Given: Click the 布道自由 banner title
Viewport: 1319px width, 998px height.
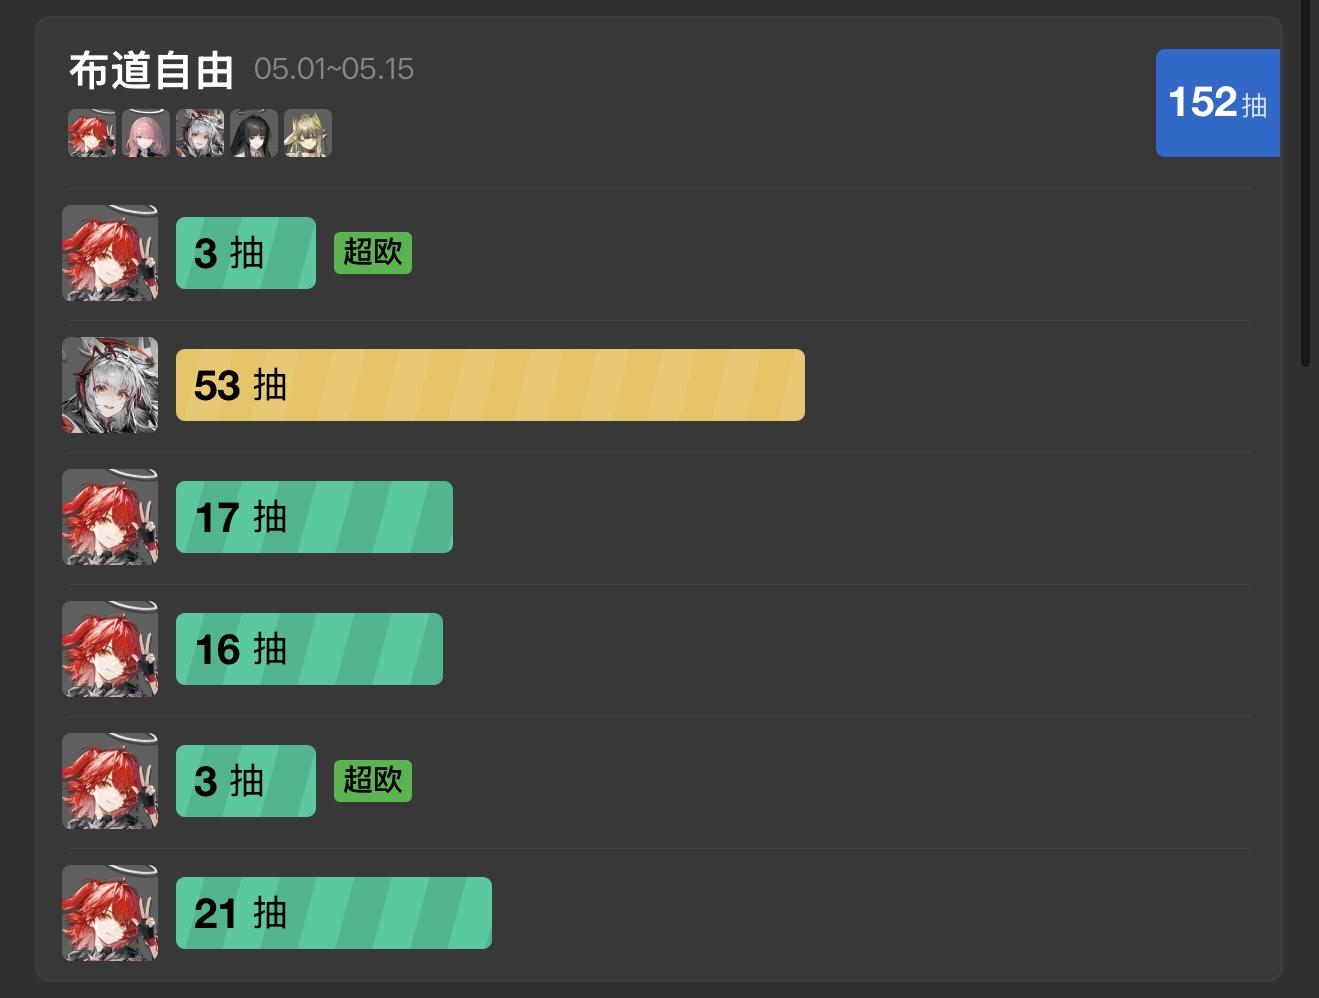Looking at the screenshot, I should 151,70.
